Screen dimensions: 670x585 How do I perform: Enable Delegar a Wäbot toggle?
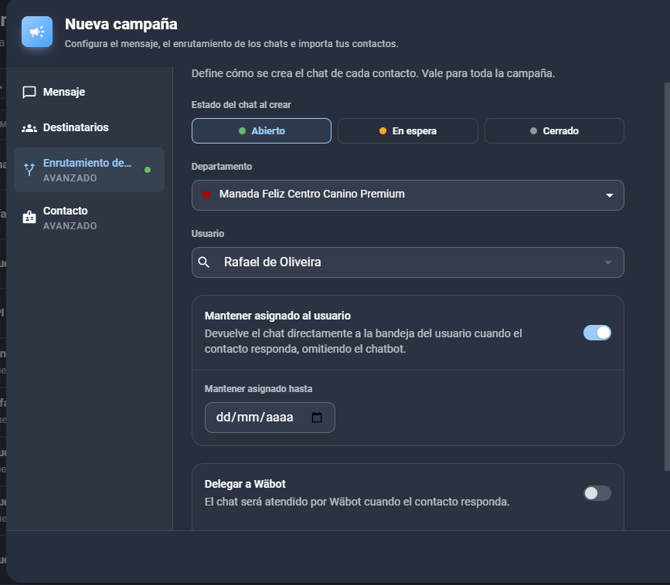[x=597, y=493]
